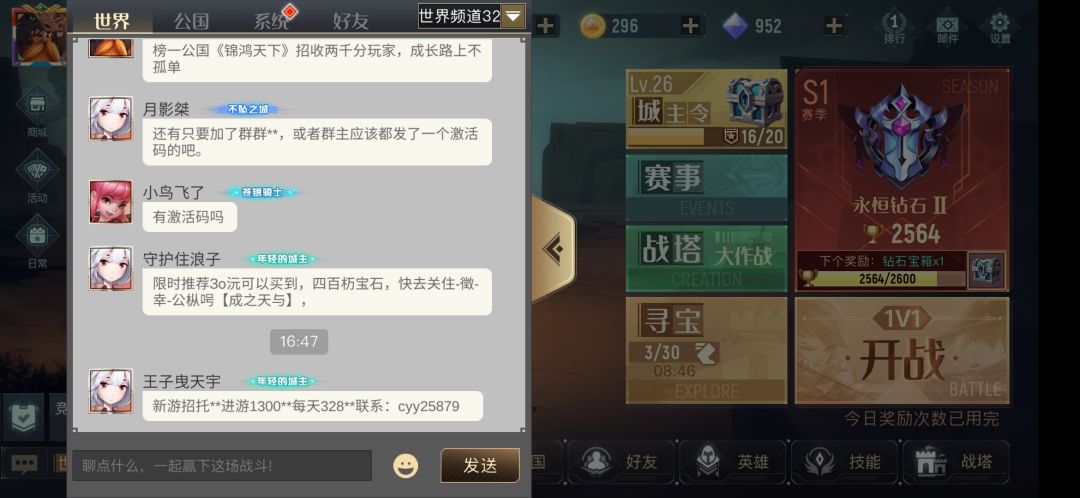Click the chat bubble icon at bottom left
Viewport: 1080px width, 498px height.
coord(23,464)
